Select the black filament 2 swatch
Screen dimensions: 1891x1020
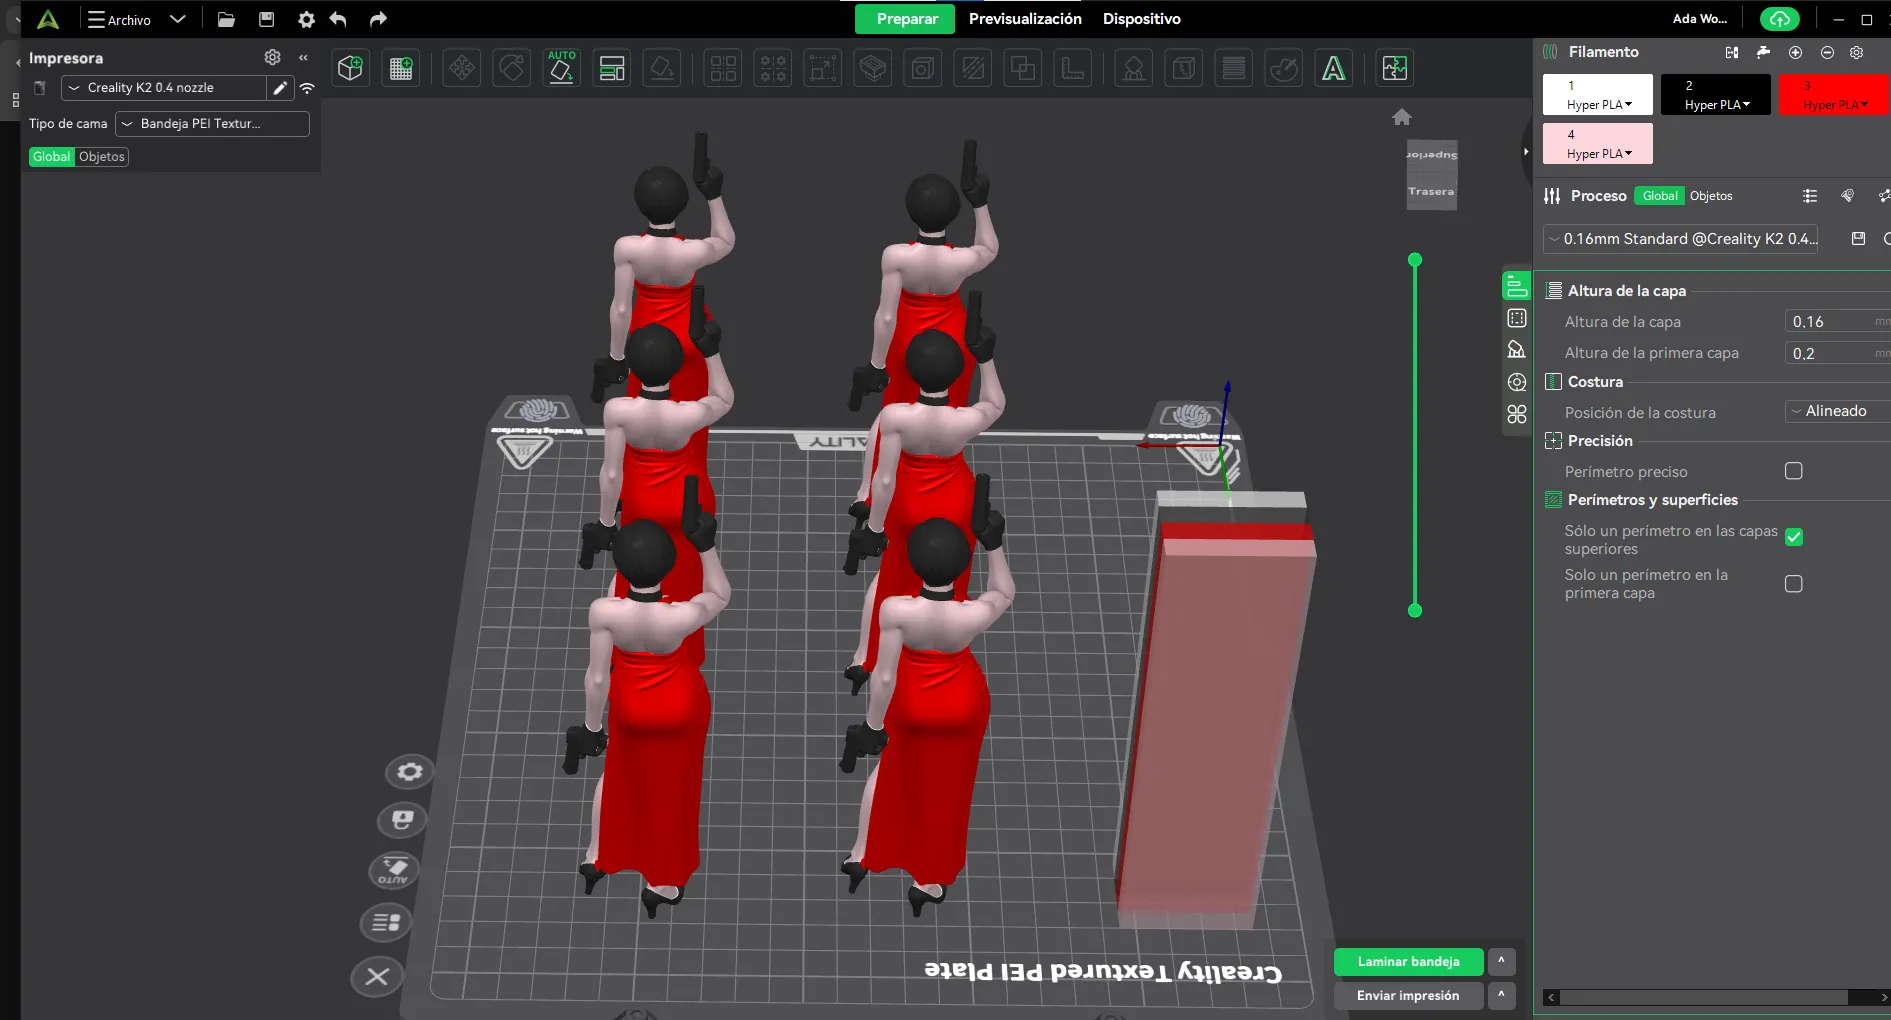[1715, 94]
